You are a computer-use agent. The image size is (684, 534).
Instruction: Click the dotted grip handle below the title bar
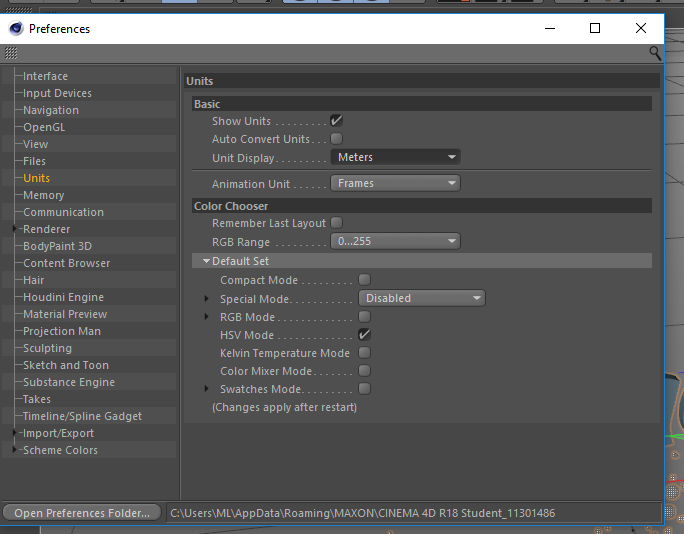pyautogui.click(x=11, y=53)
